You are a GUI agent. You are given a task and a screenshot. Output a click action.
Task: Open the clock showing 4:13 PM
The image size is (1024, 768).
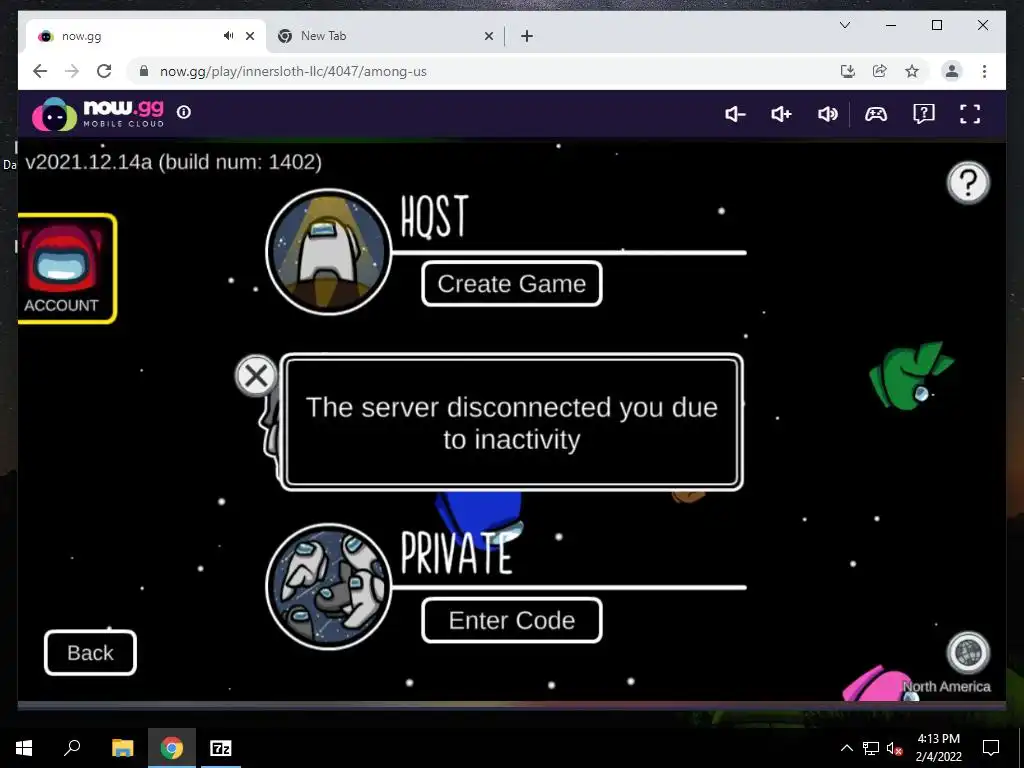point(938,748)
